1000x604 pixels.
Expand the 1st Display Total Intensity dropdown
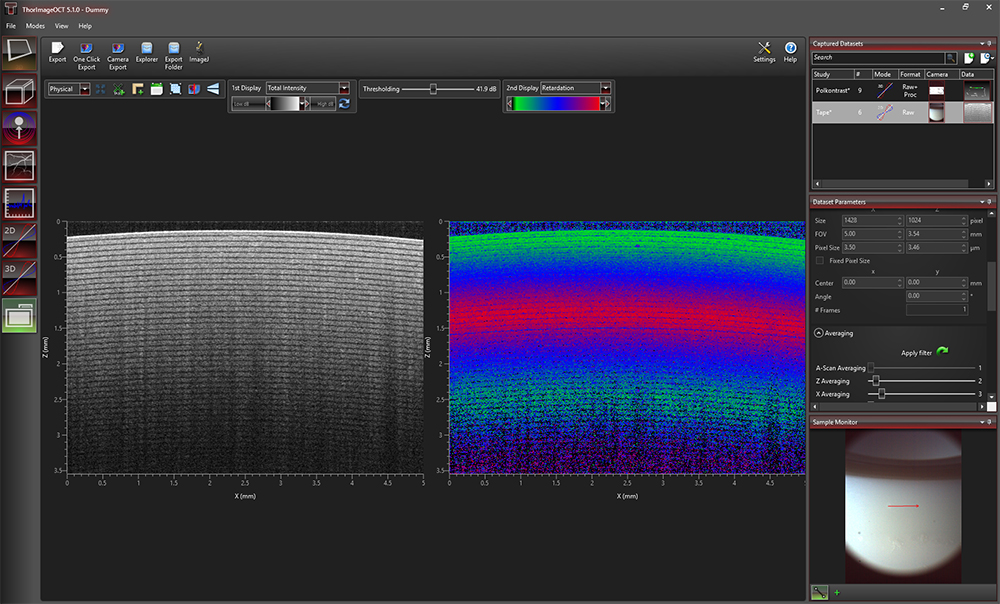344,88
